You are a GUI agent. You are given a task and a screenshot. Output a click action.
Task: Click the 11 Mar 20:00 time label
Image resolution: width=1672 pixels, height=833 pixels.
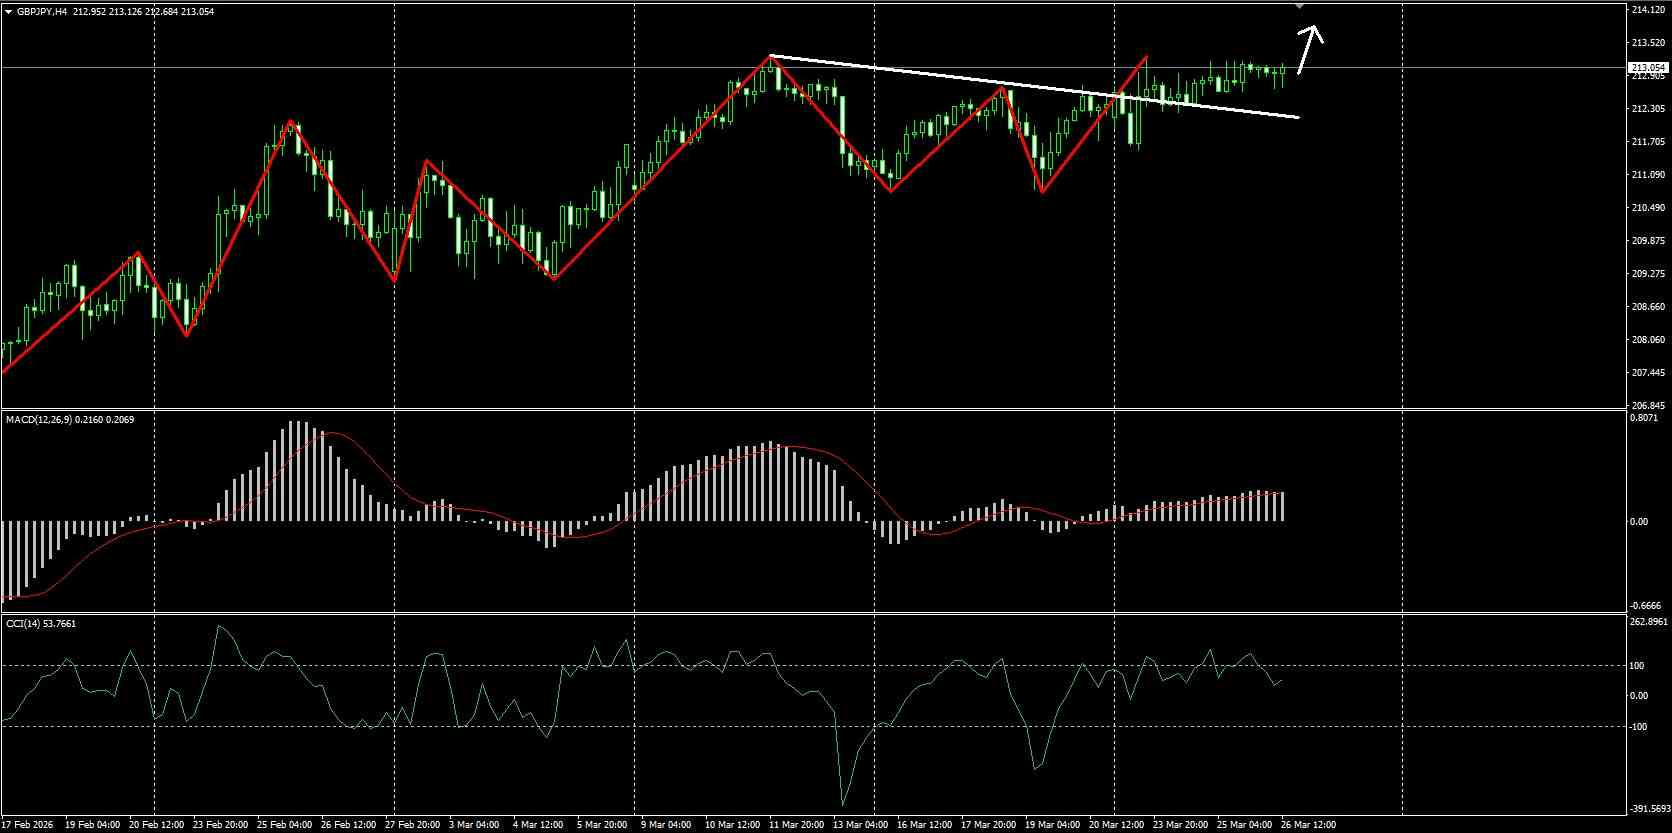click(x=797, y=825)
